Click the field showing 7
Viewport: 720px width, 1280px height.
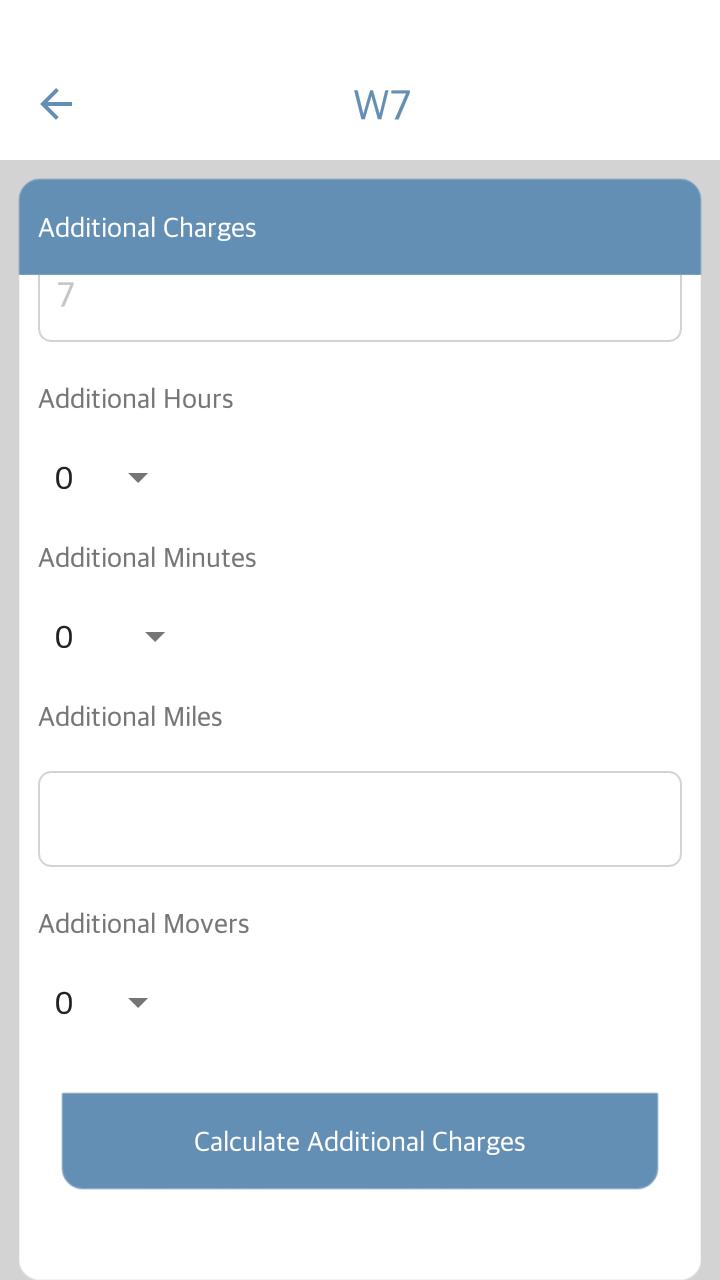tap(360, 307)
